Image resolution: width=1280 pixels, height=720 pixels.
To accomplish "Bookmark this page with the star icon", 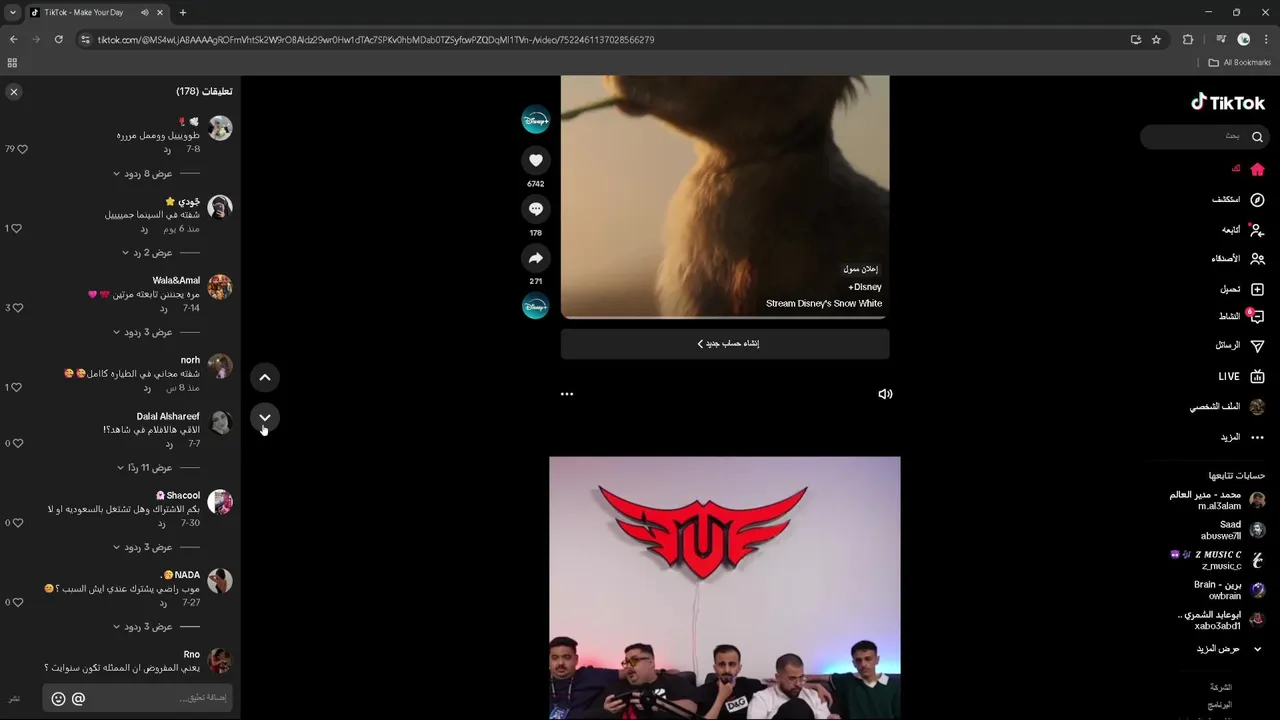I will click(x=1156, y=39).
